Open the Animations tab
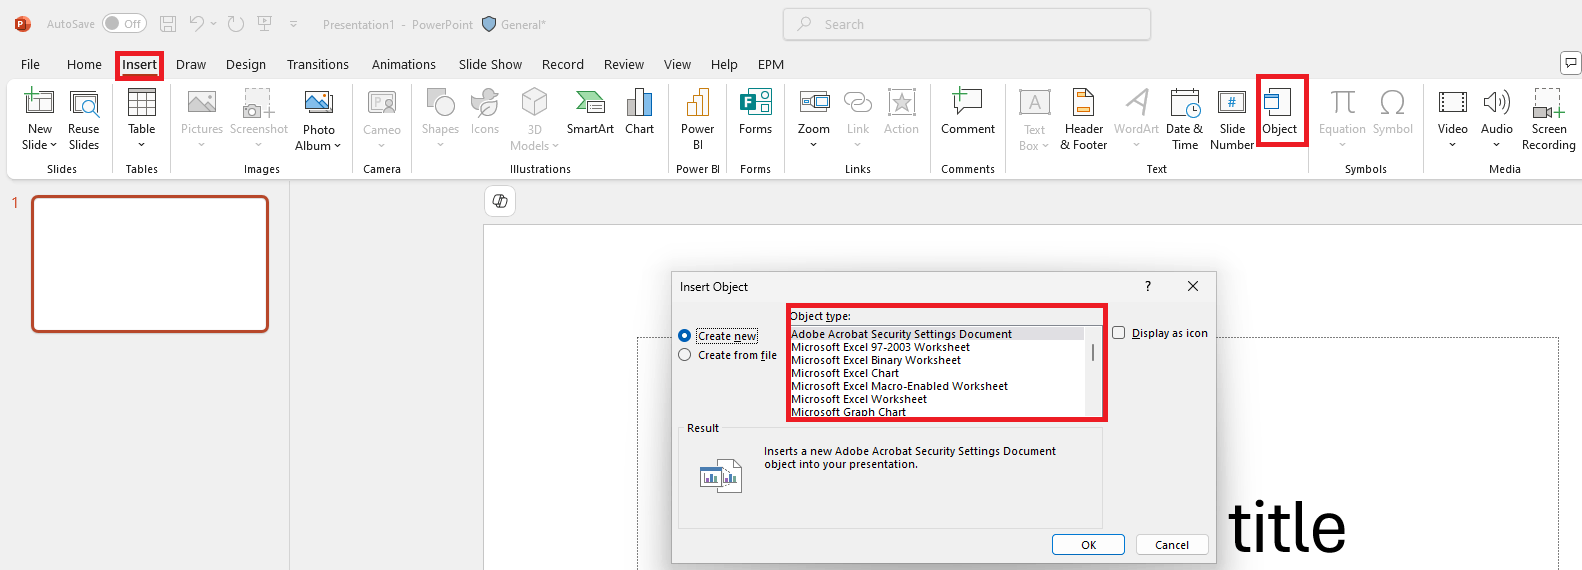Screen dimensions: 1582x570 tap(404, 64)
